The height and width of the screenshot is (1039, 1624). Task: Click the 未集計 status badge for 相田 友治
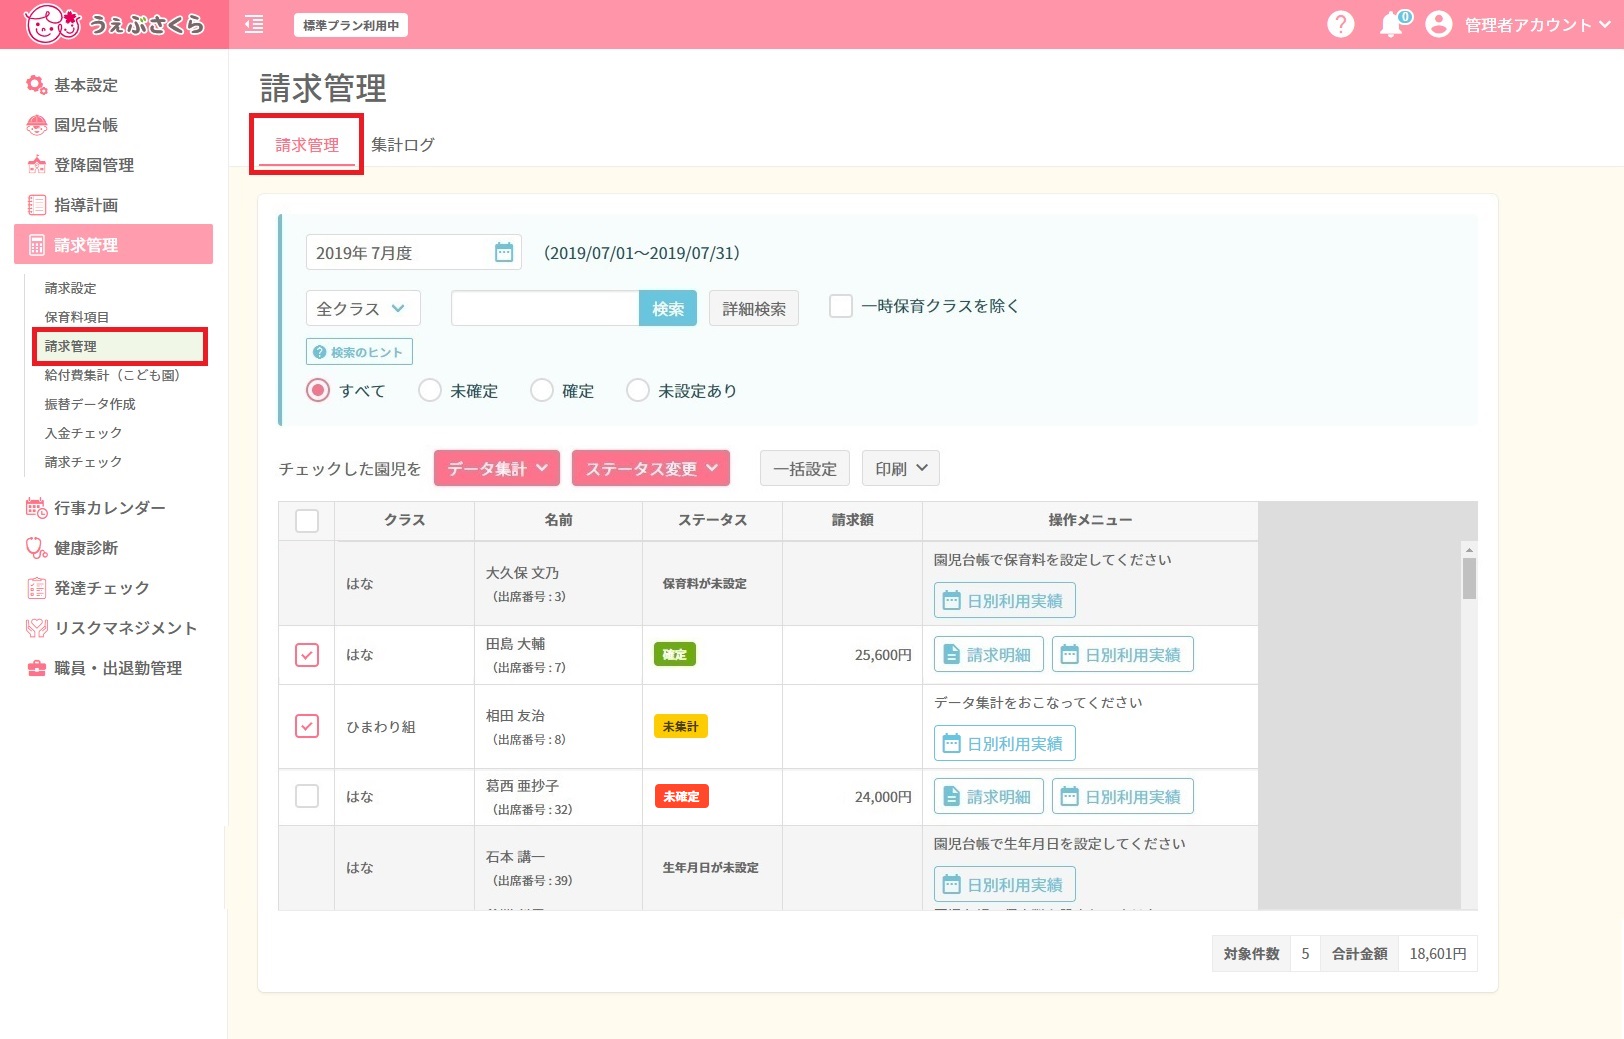680,726
